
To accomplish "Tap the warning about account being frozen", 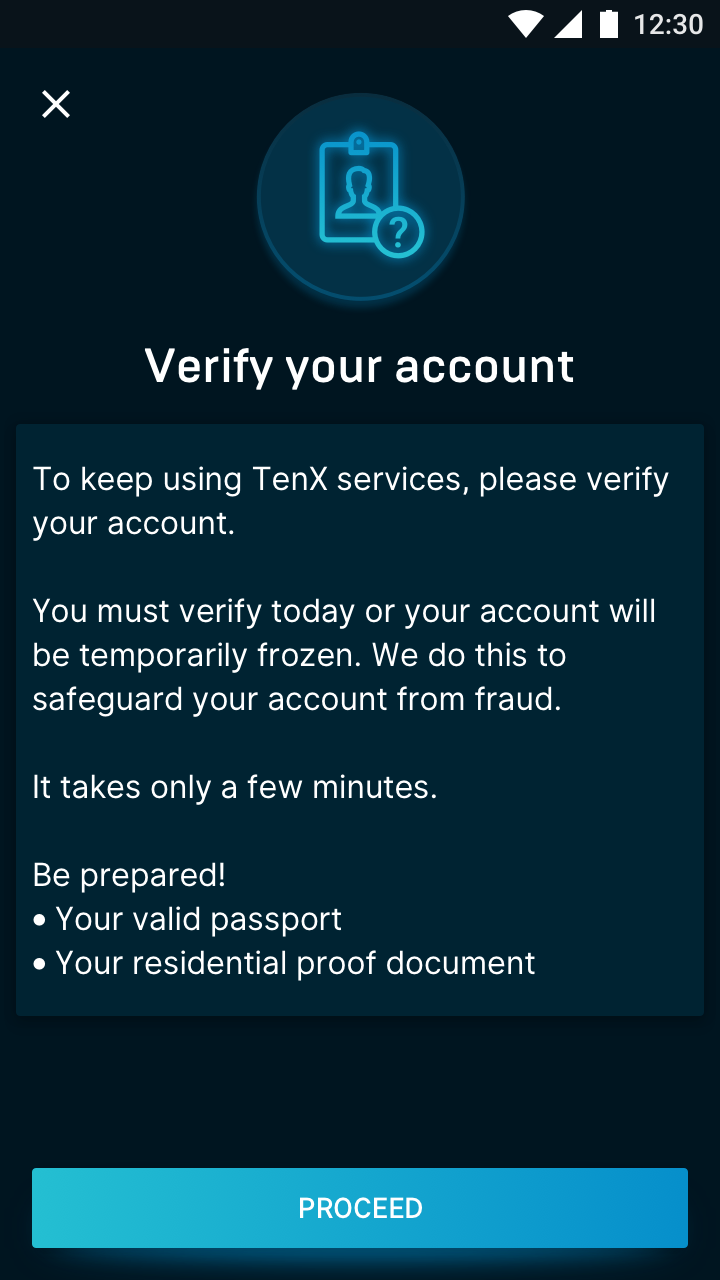I will point(344,655).
